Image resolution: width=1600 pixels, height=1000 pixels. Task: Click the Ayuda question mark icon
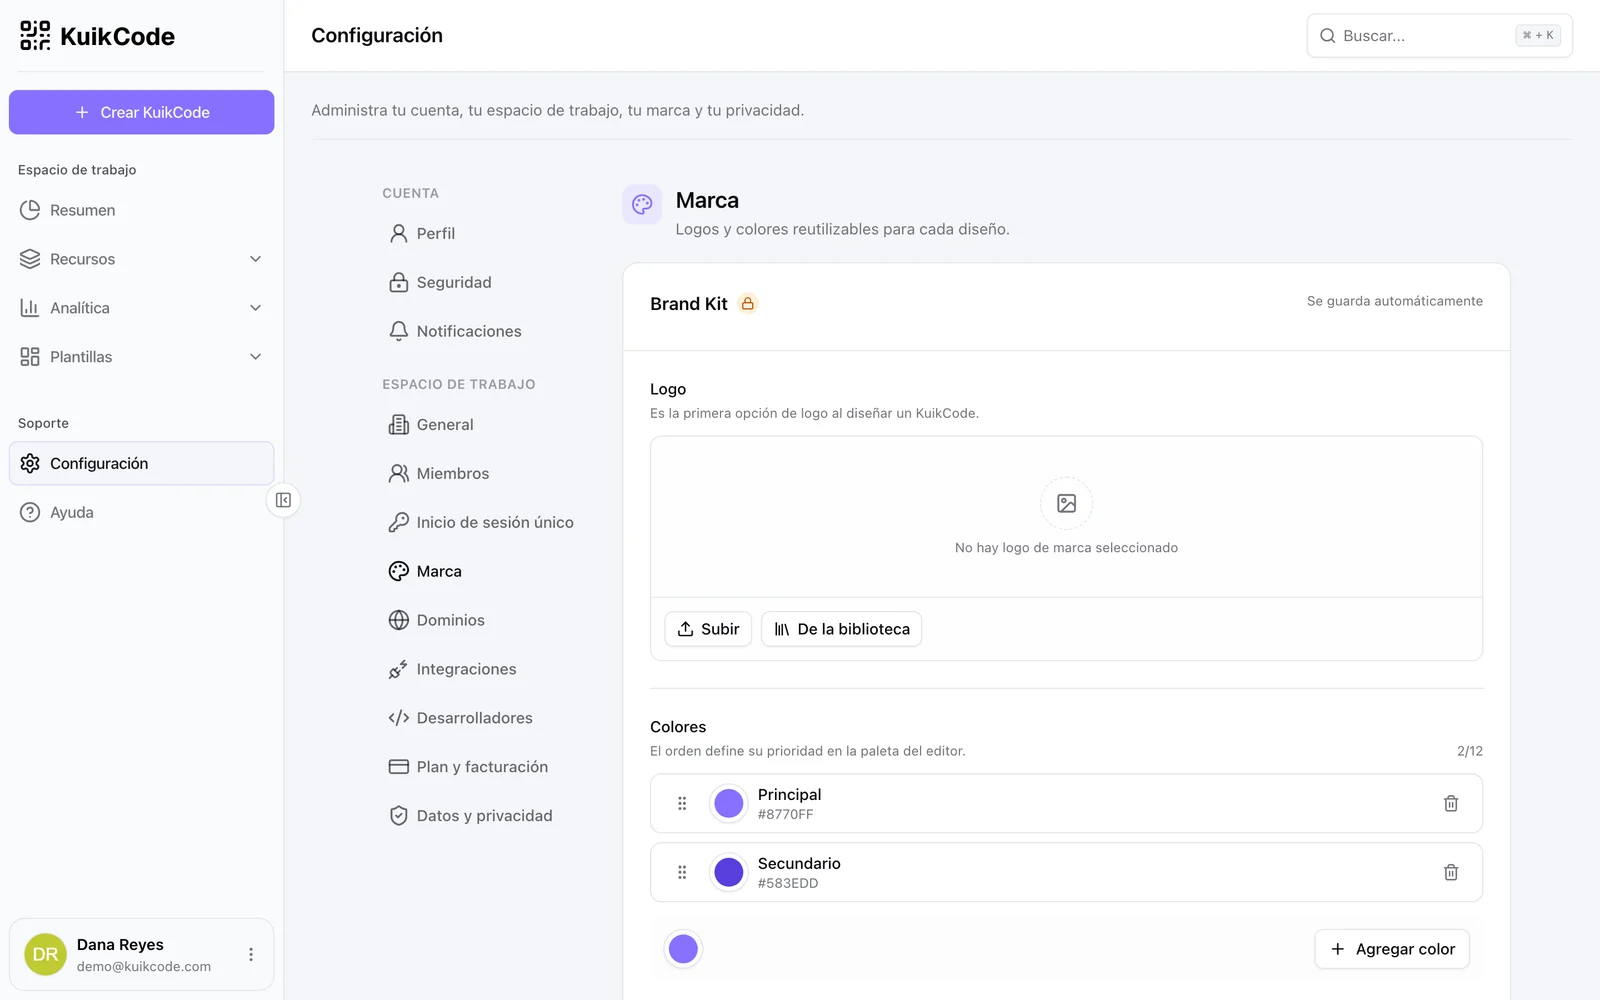(30, 512)
